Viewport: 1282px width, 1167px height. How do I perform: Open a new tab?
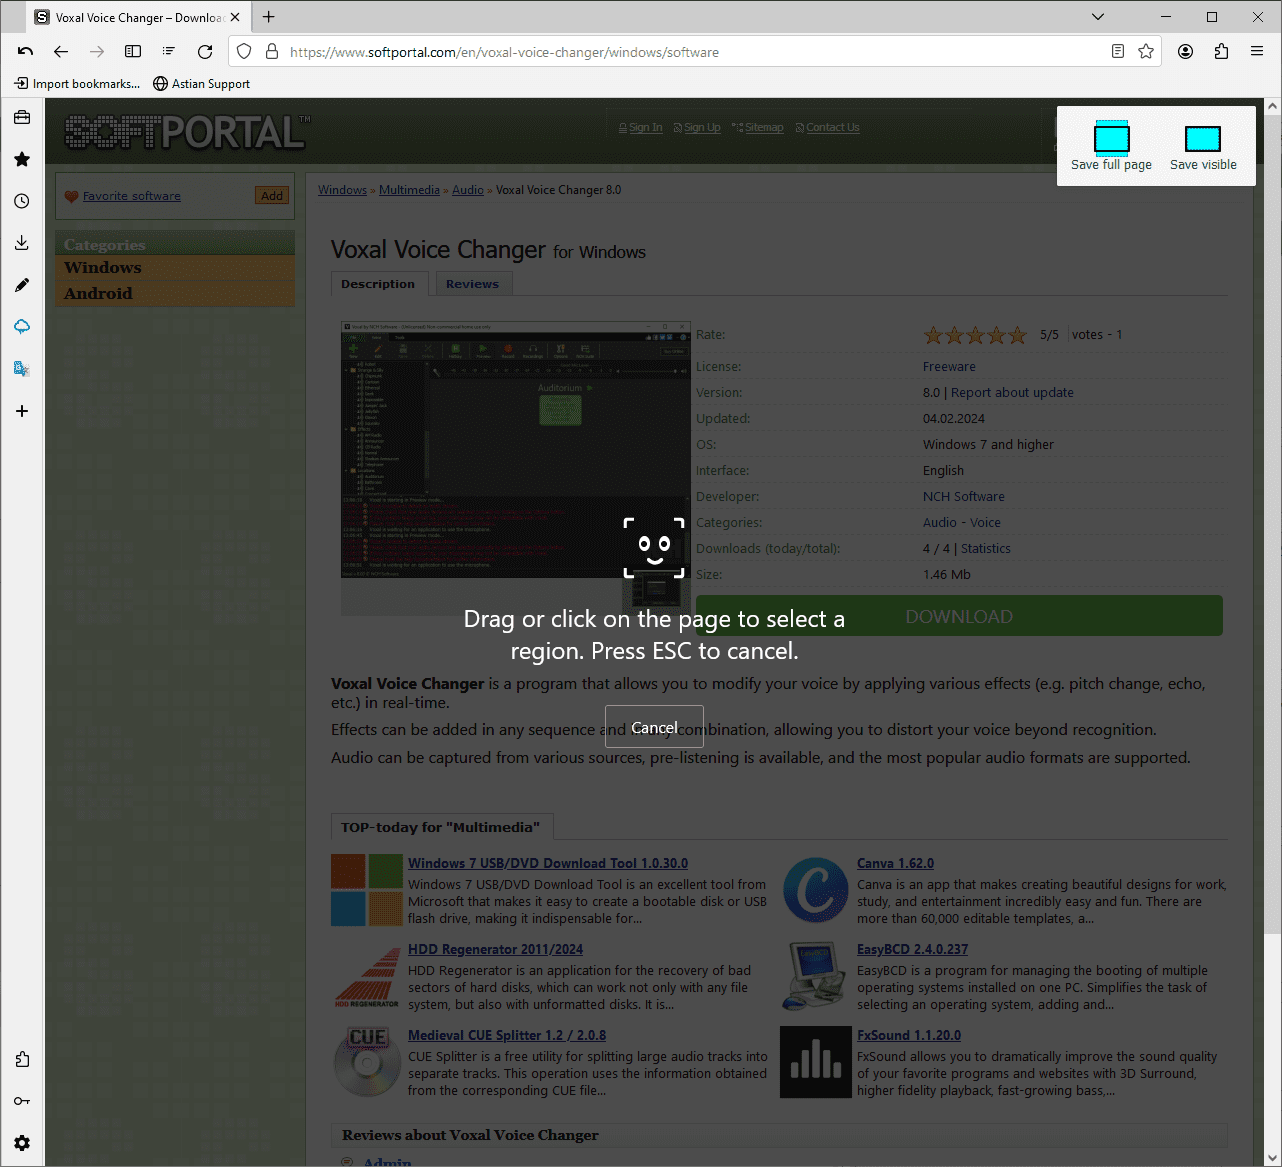[269, 17]
